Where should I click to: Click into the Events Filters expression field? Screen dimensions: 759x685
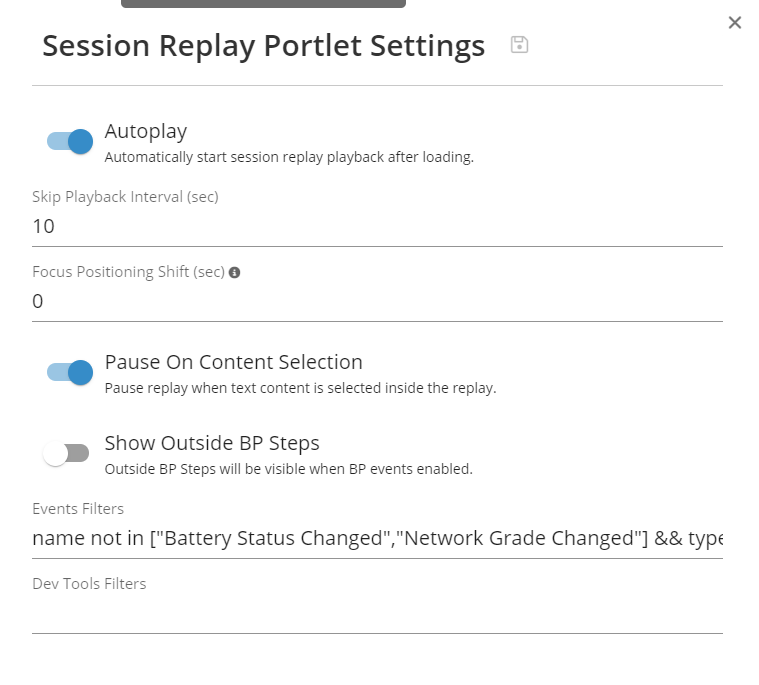377,539
